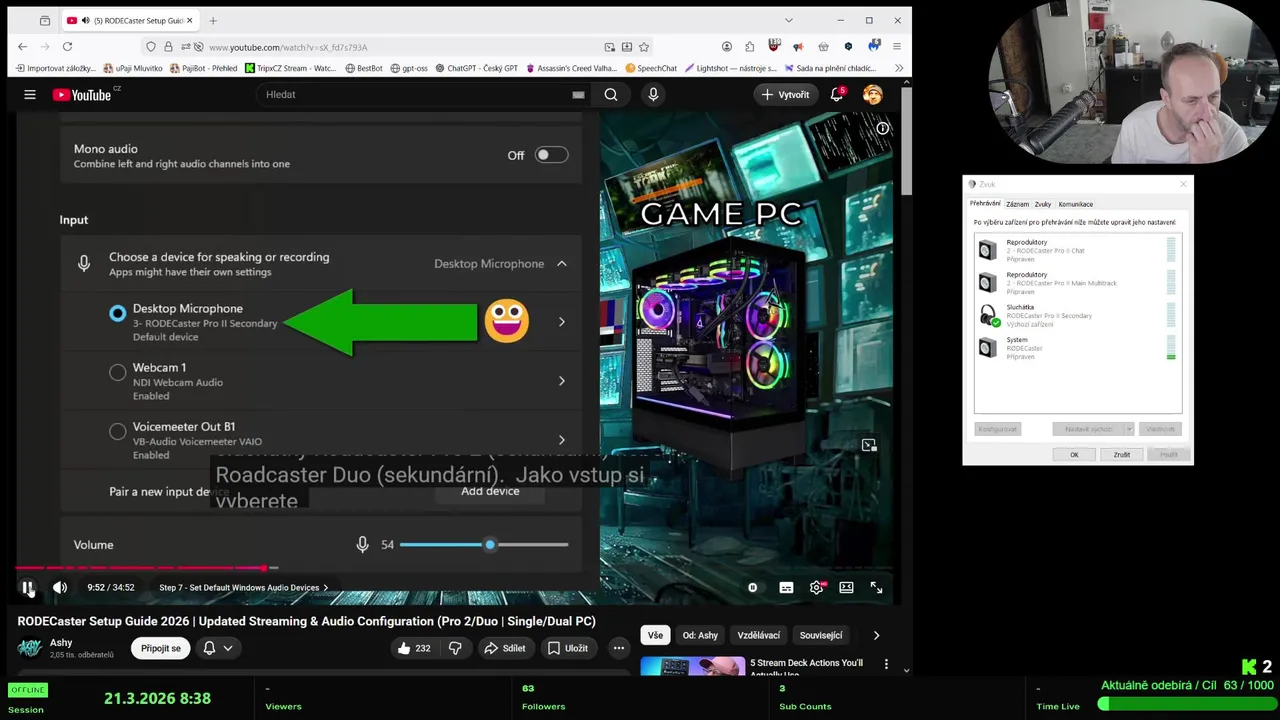
Task: Mute the tab via its speaker icon
Action: [84, 21]
